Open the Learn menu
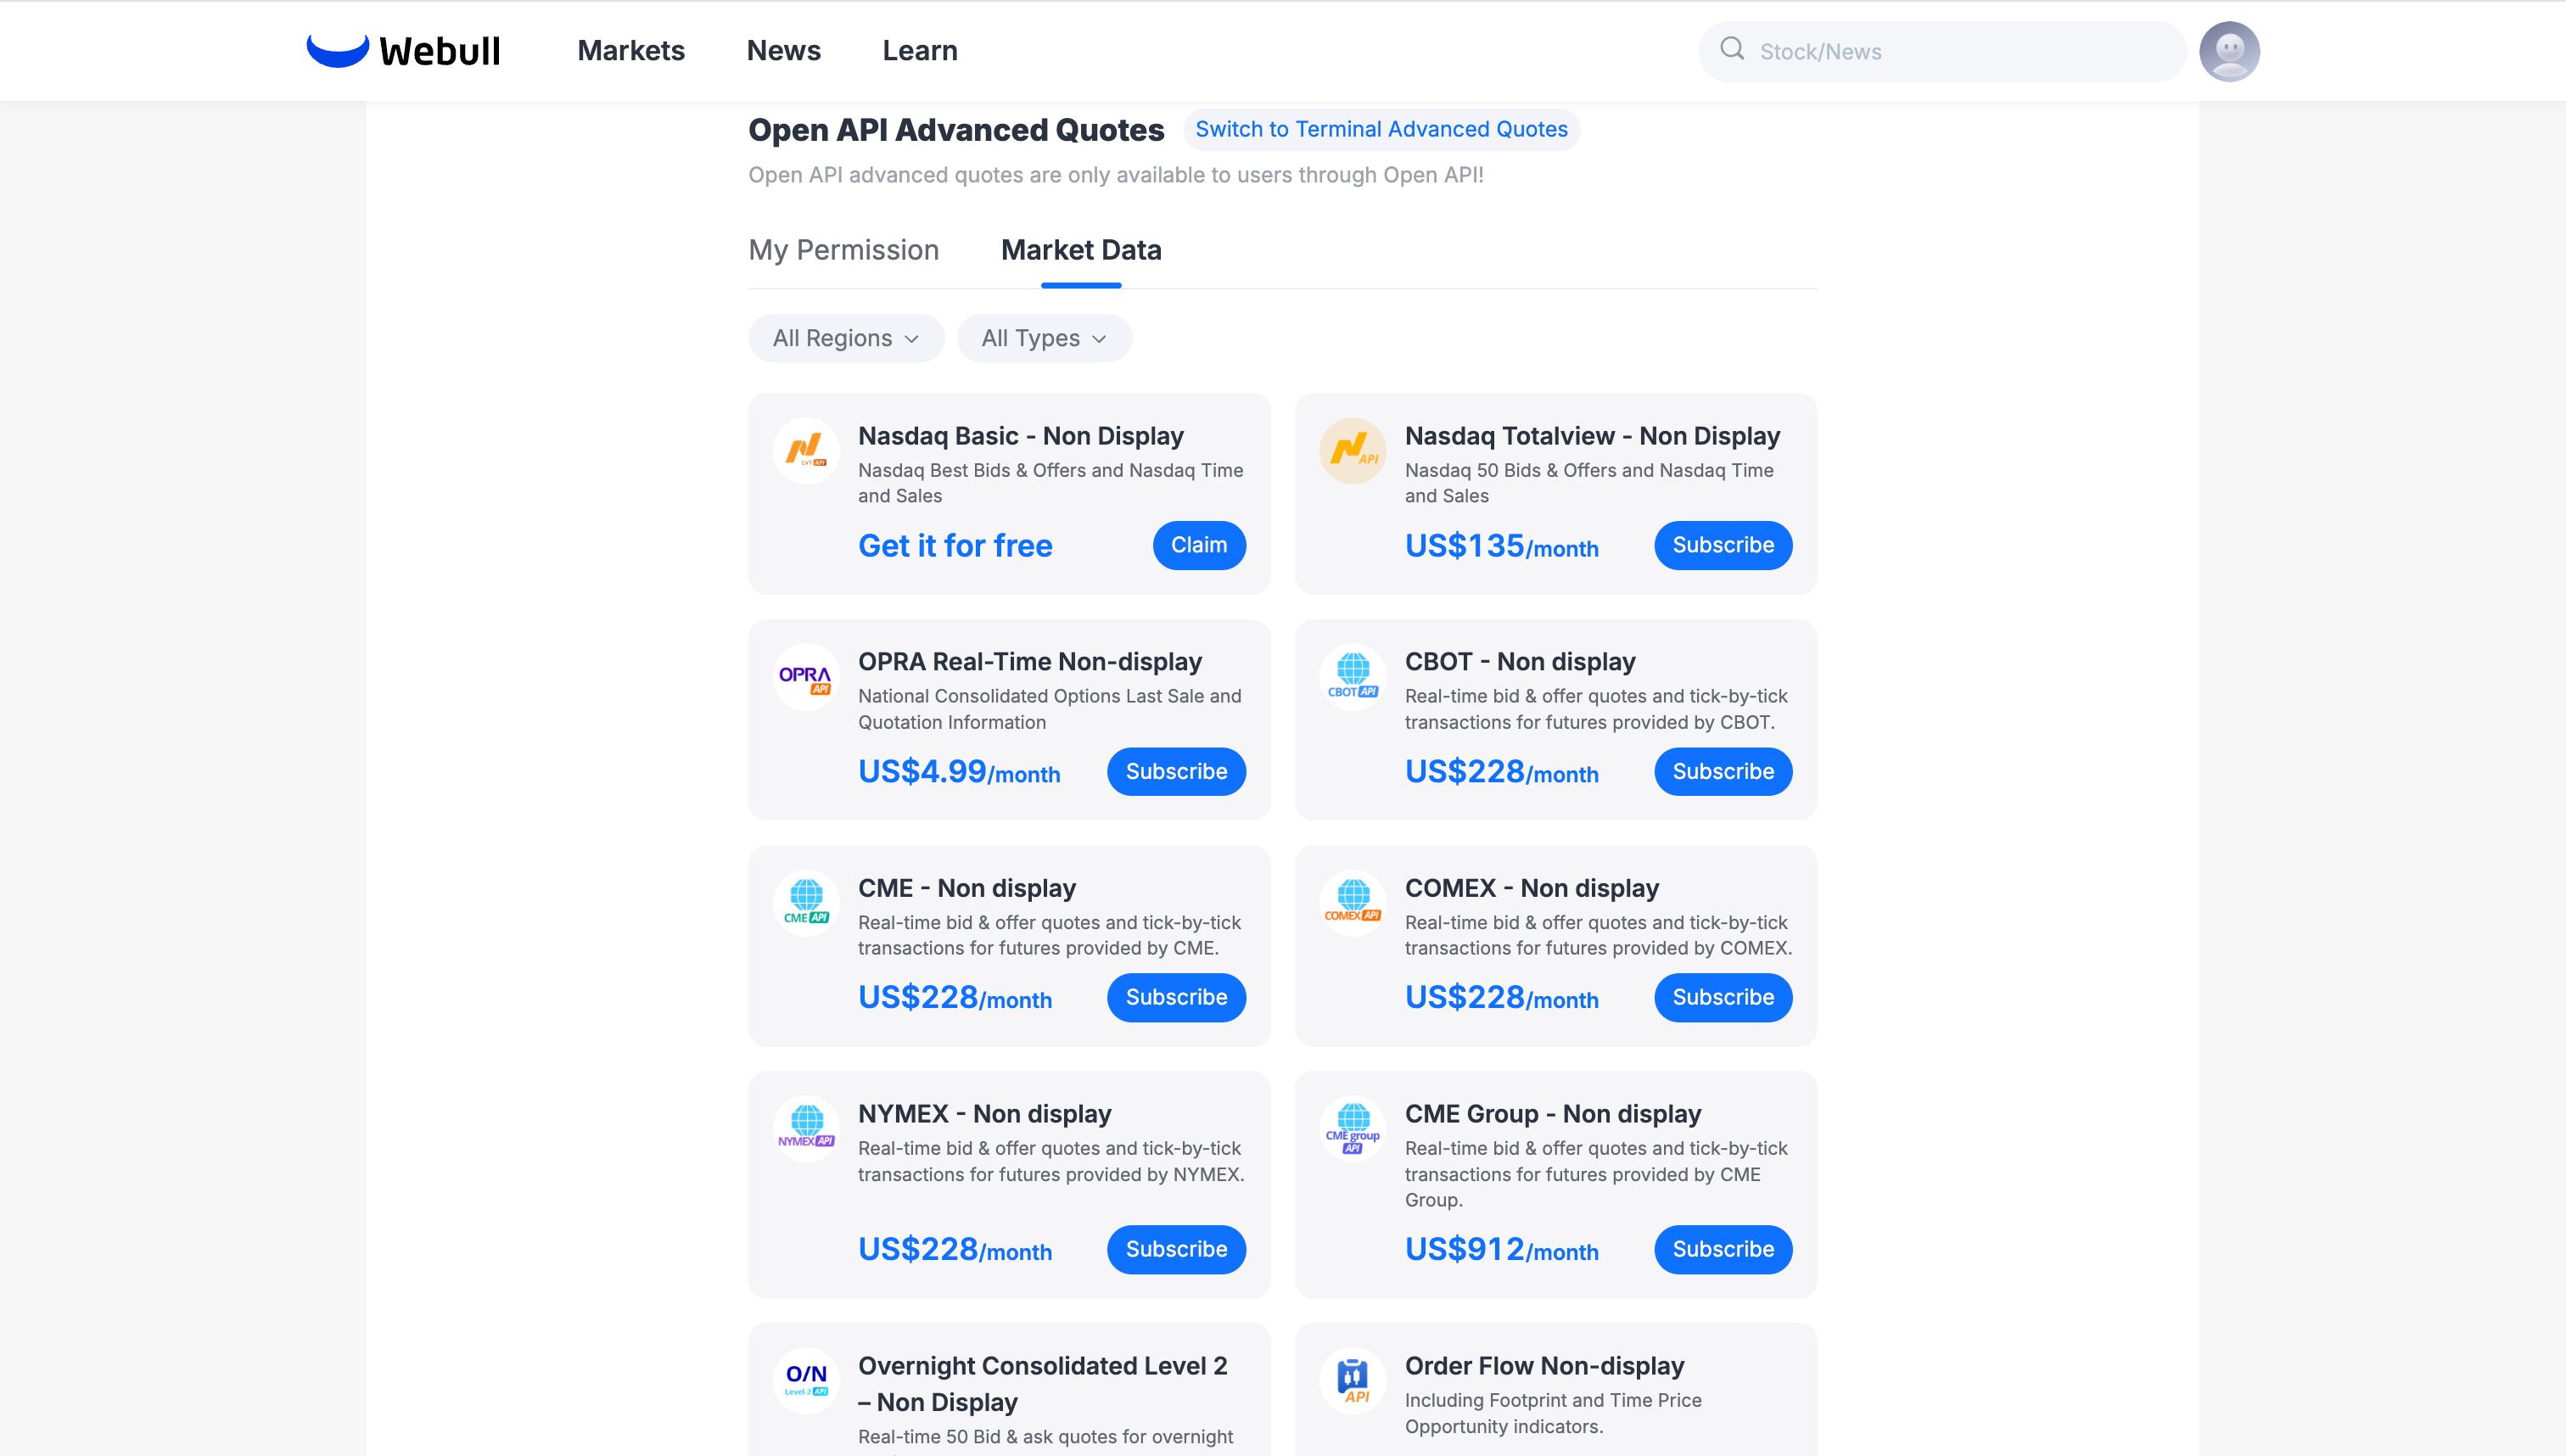 [x=920, y=51]
